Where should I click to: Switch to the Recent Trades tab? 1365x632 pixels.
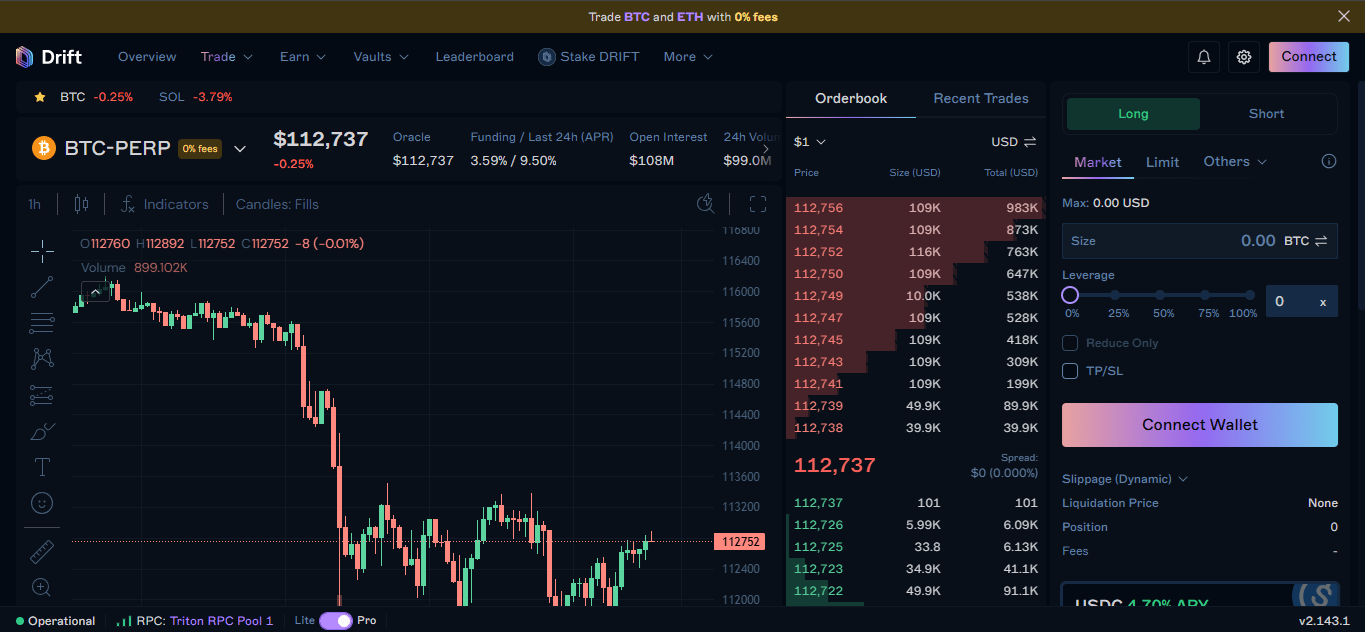pos(980,98)
